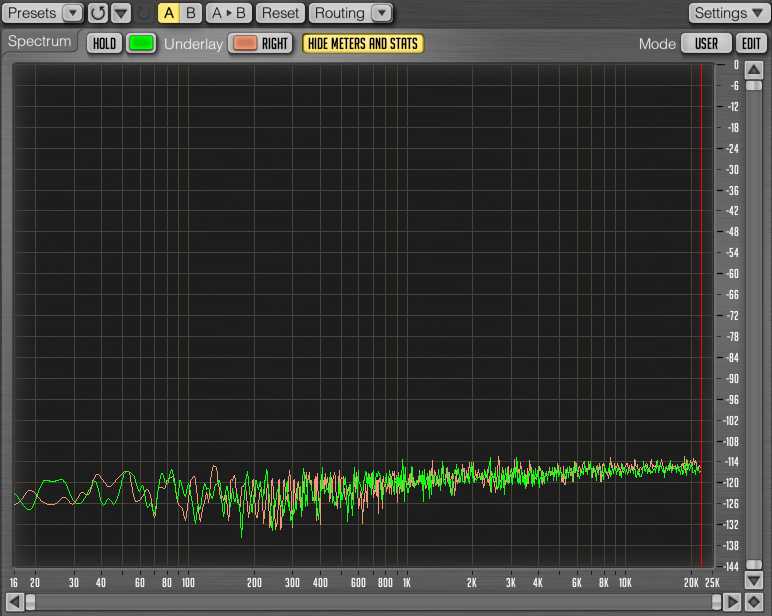This screenshot has width=772, height=616.
Task: Click the lower vertical range slider handle
Action: (754, 564)
